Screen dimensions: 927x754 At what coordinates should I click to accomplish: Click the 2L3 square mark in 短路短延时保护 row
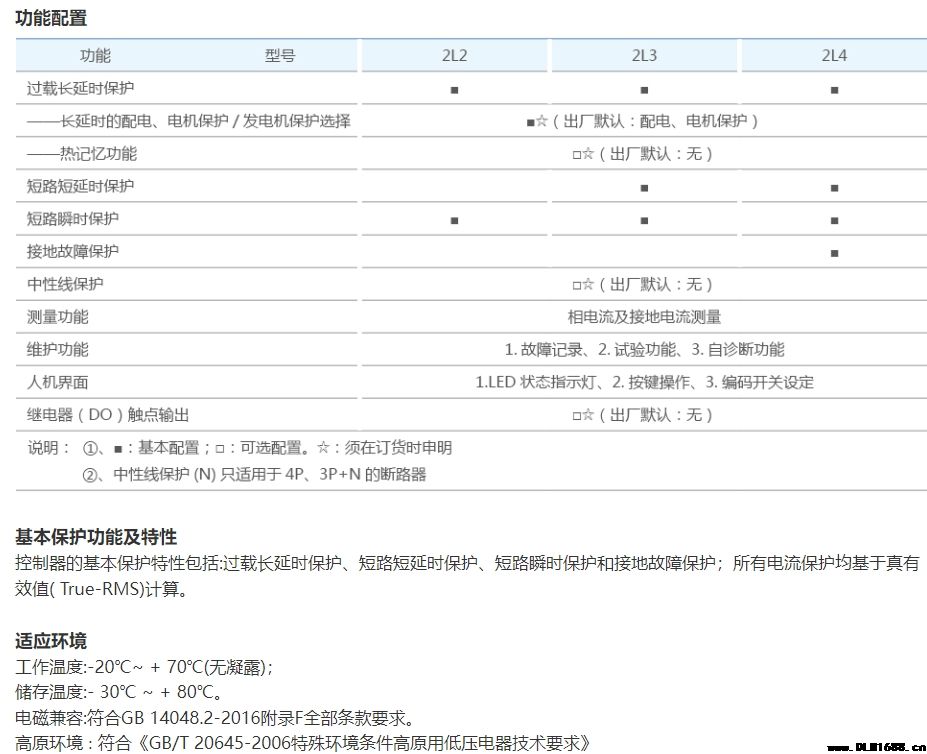coord(644,188)
